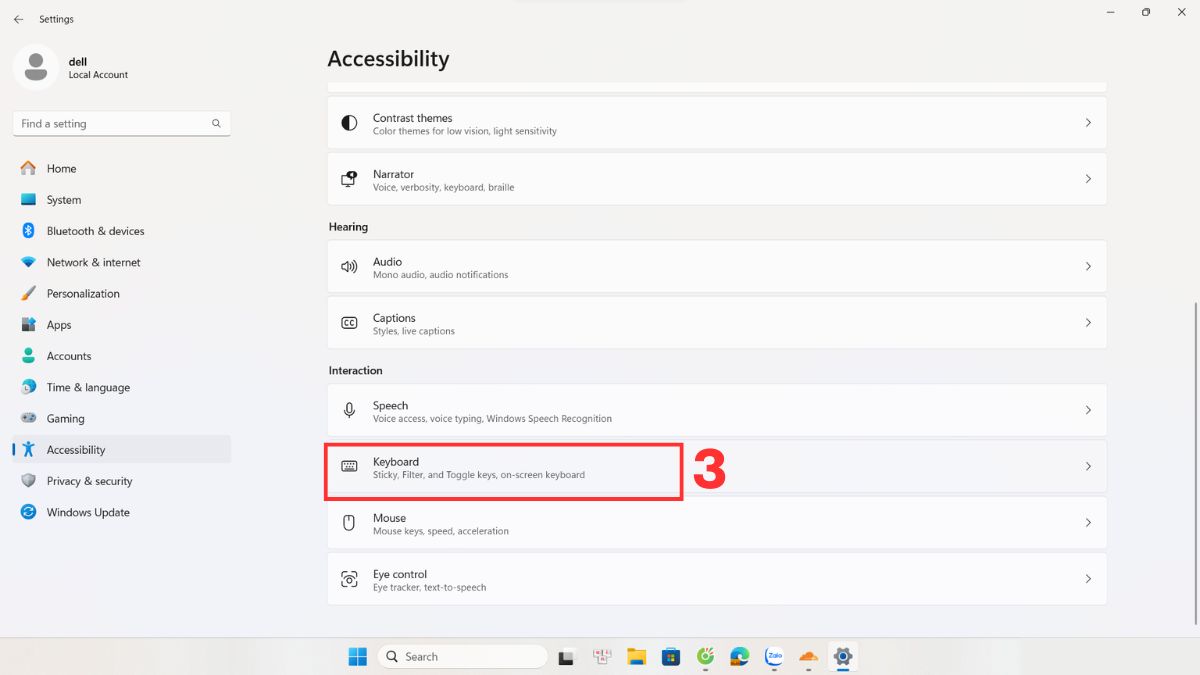Open Microsoft Edge from the taskbar

click(x=739, y=657)
